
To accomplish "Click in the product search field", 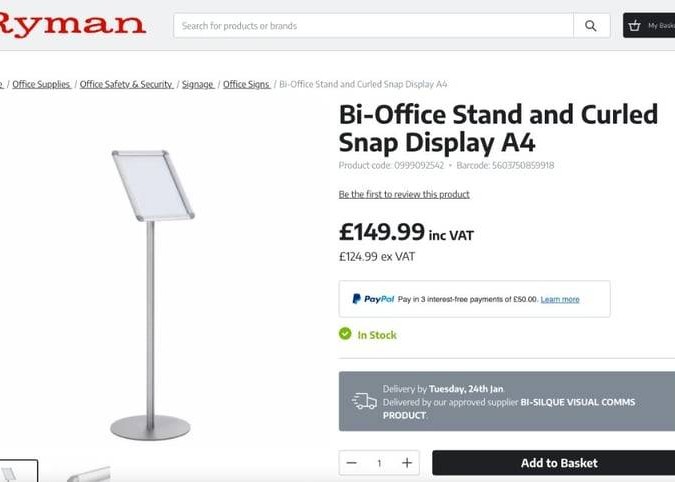I will tap(373, 26).
